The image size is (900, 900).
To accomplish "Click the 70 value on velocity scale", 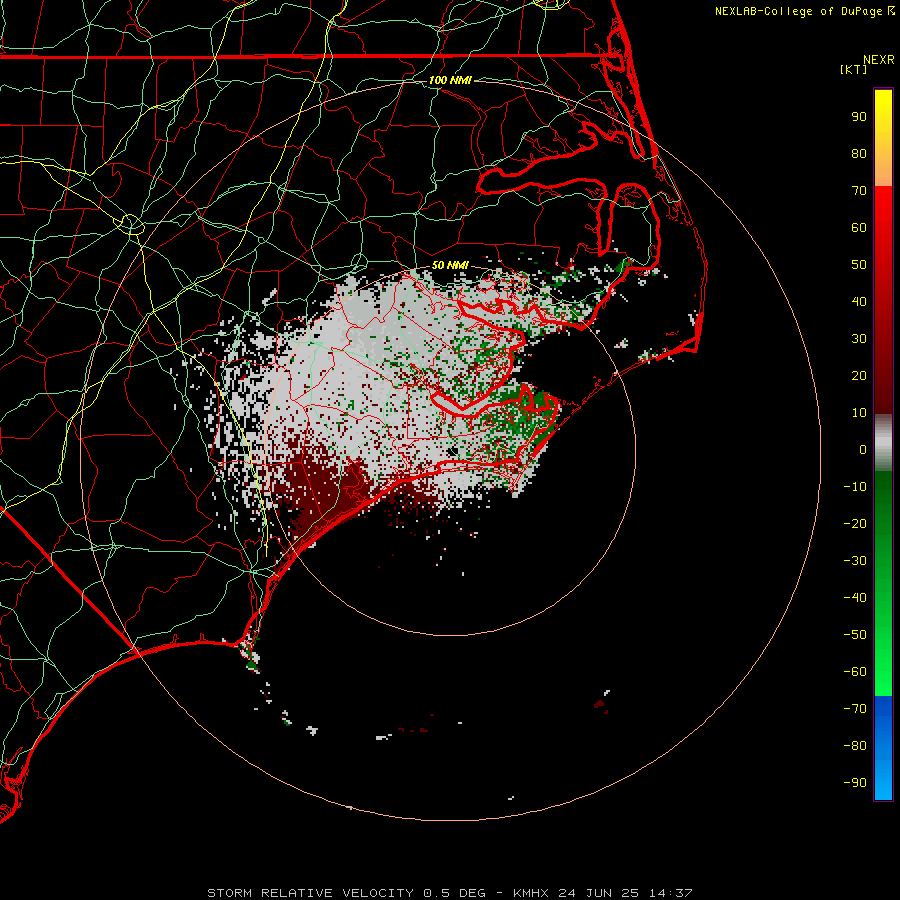I will point(859,191).
